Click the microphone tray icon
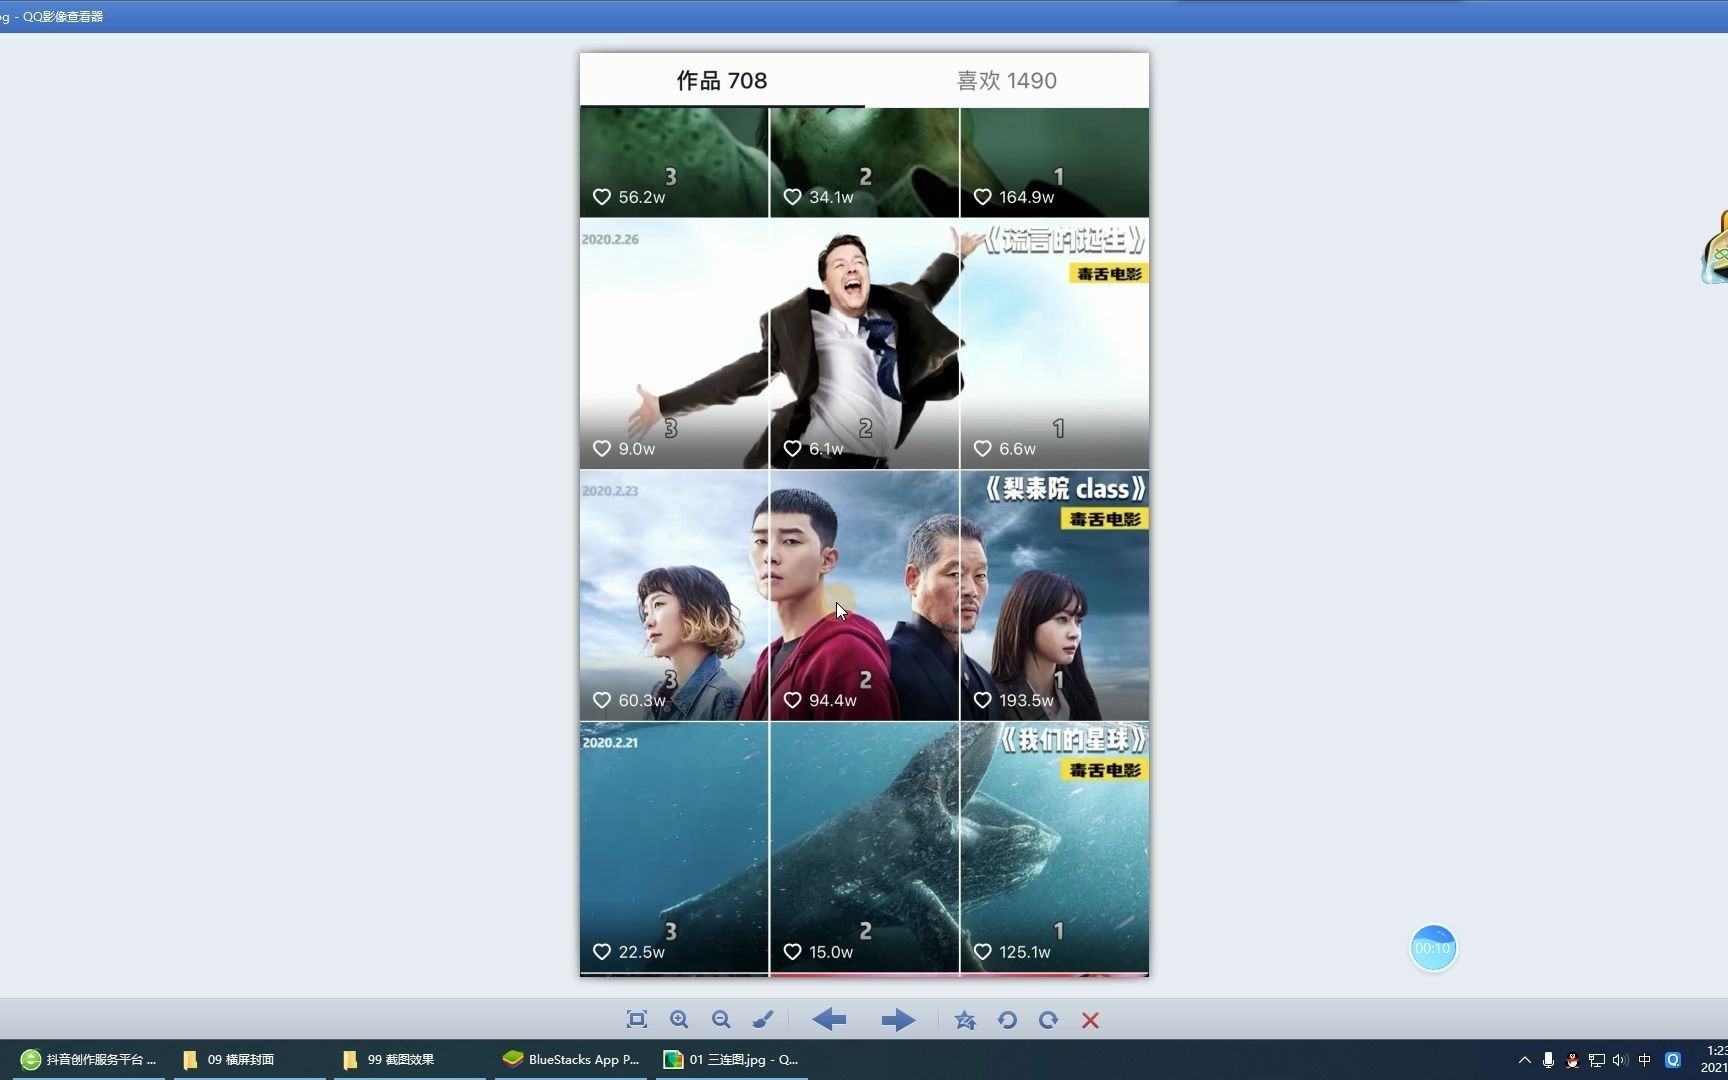Viewport: 1728px width, 1080px height. point(1548,1060)
